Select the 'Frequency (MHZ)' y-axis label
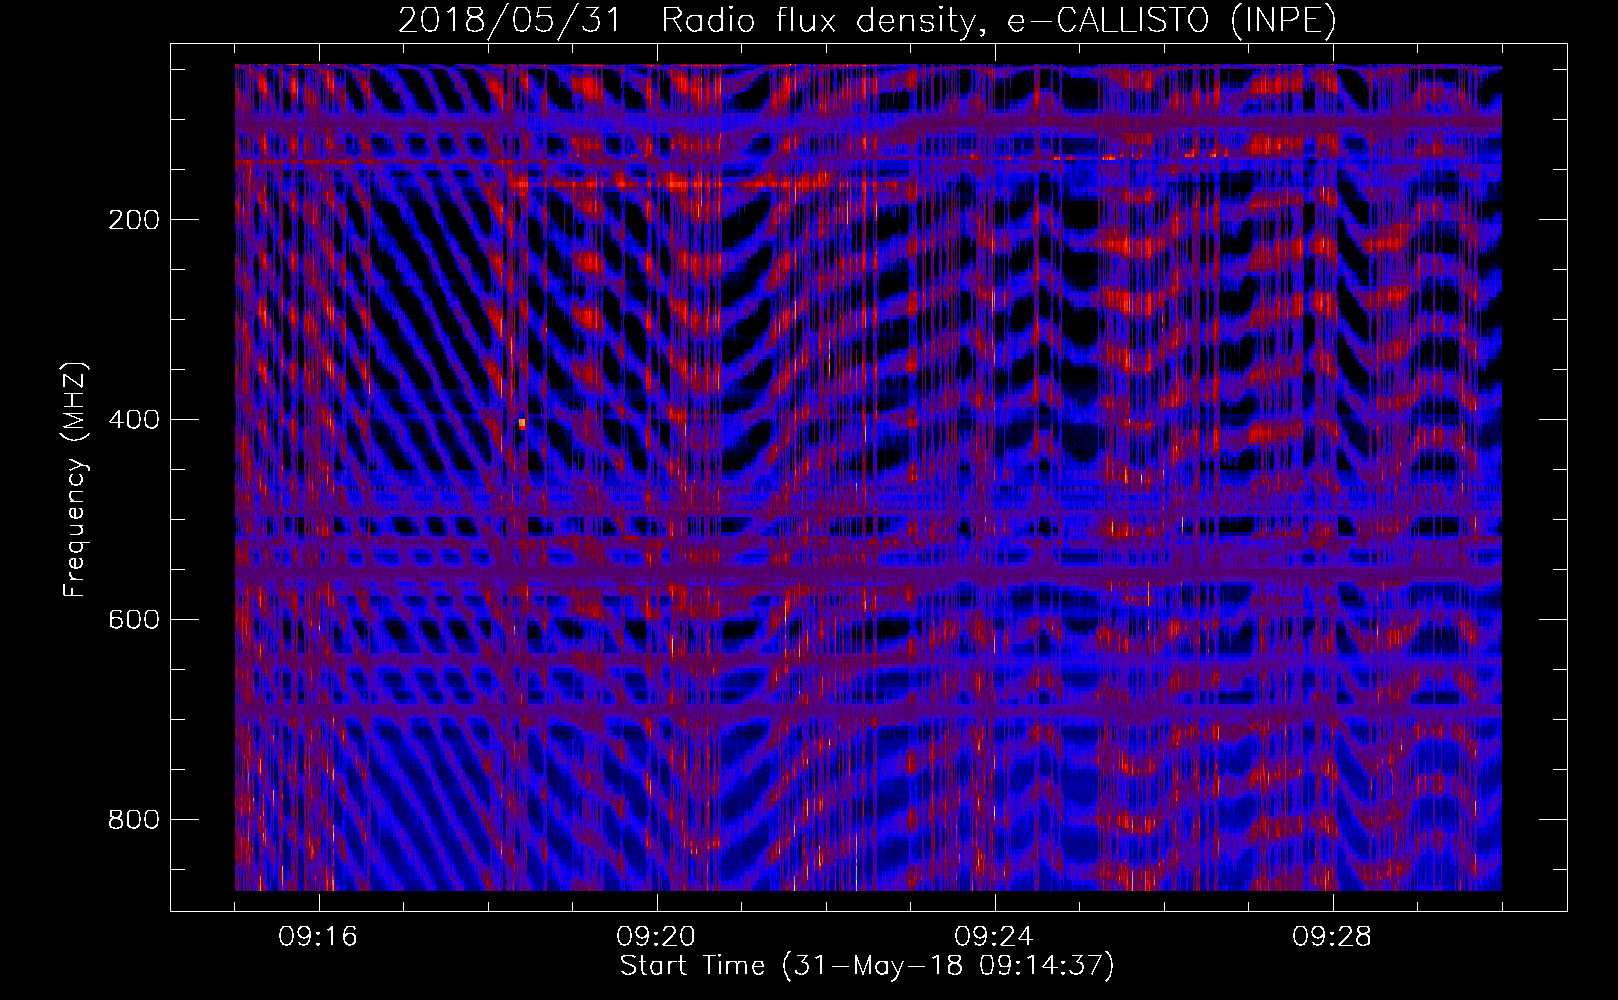 75,479
